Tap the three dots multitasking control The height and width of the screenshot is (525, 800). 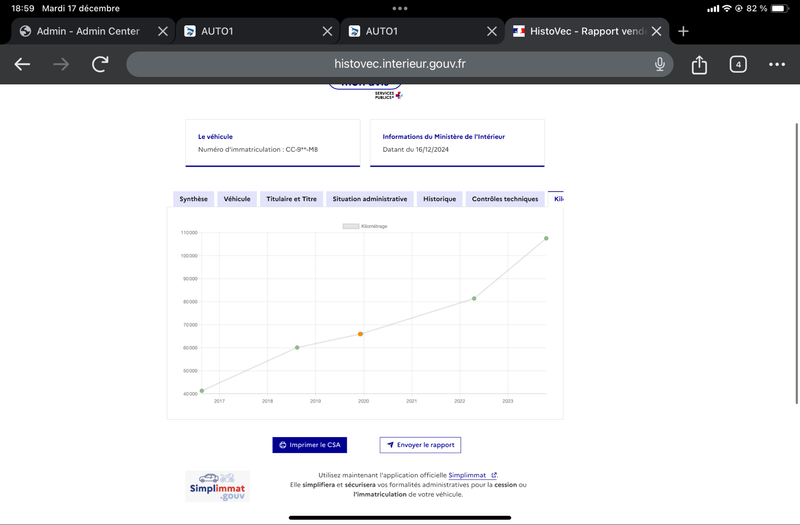(x=400, y=8)
